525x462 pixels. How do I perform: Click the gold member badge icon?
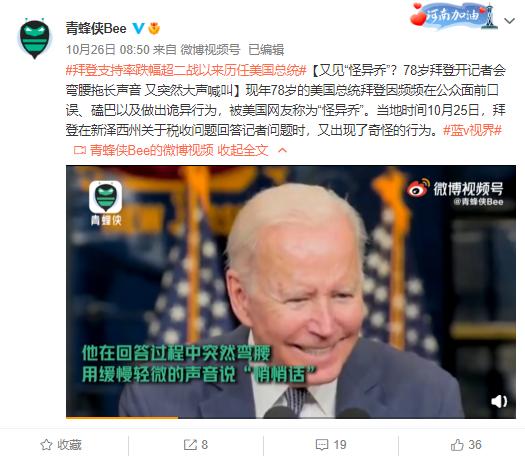pyautogui.click(x=154, y=28)
